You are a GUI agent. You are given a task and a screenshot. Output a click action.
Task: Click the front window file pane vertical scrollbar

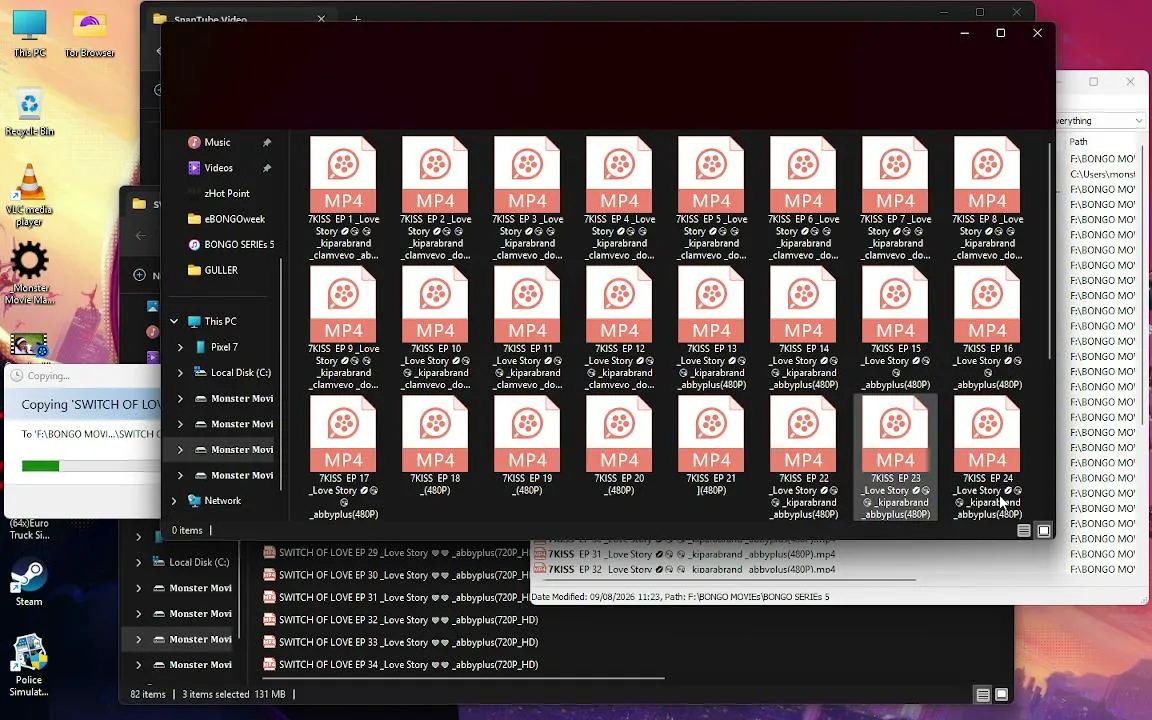pyautogui.click(x=1050, y=250)
